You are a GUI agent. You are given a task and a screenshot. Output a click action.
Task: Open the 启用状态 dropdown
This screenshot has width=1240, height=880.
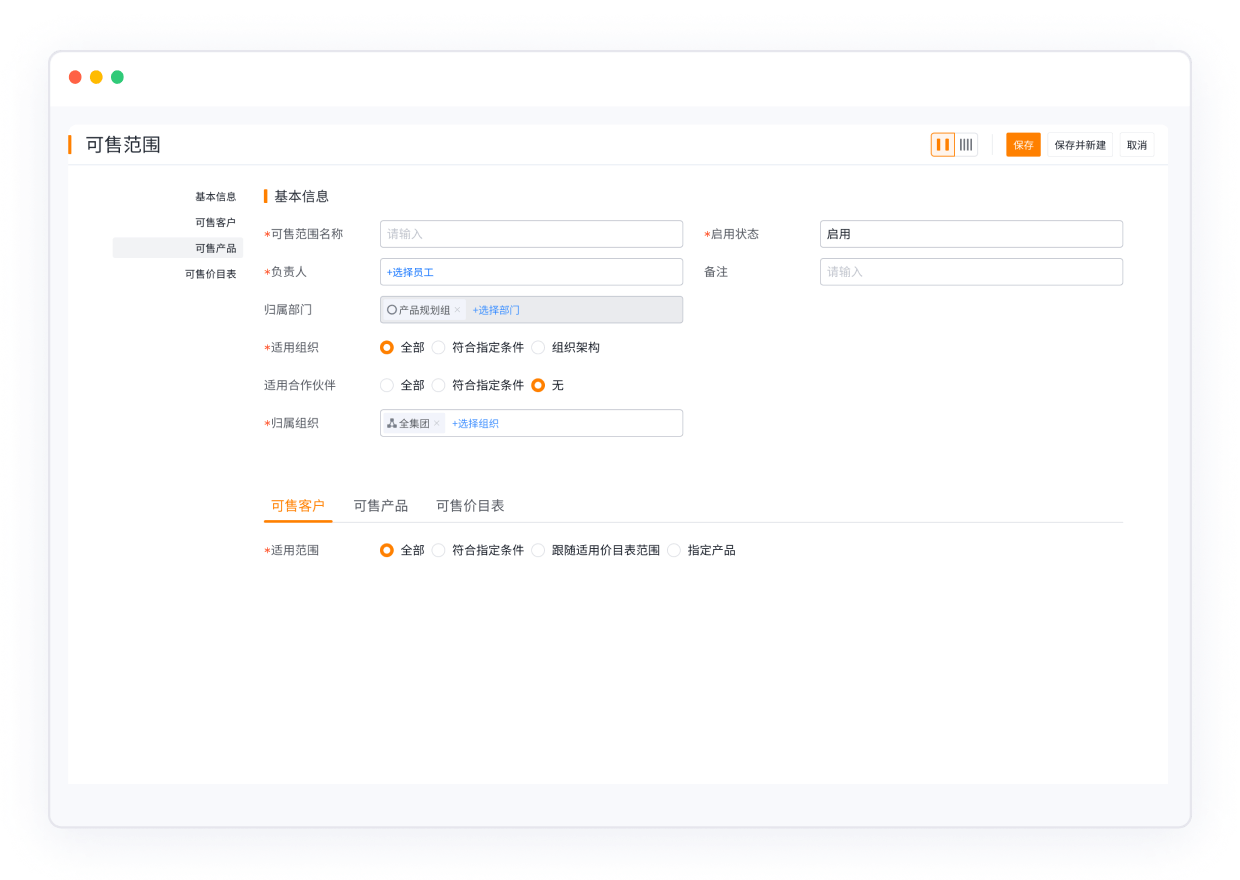tap(971, 233)
